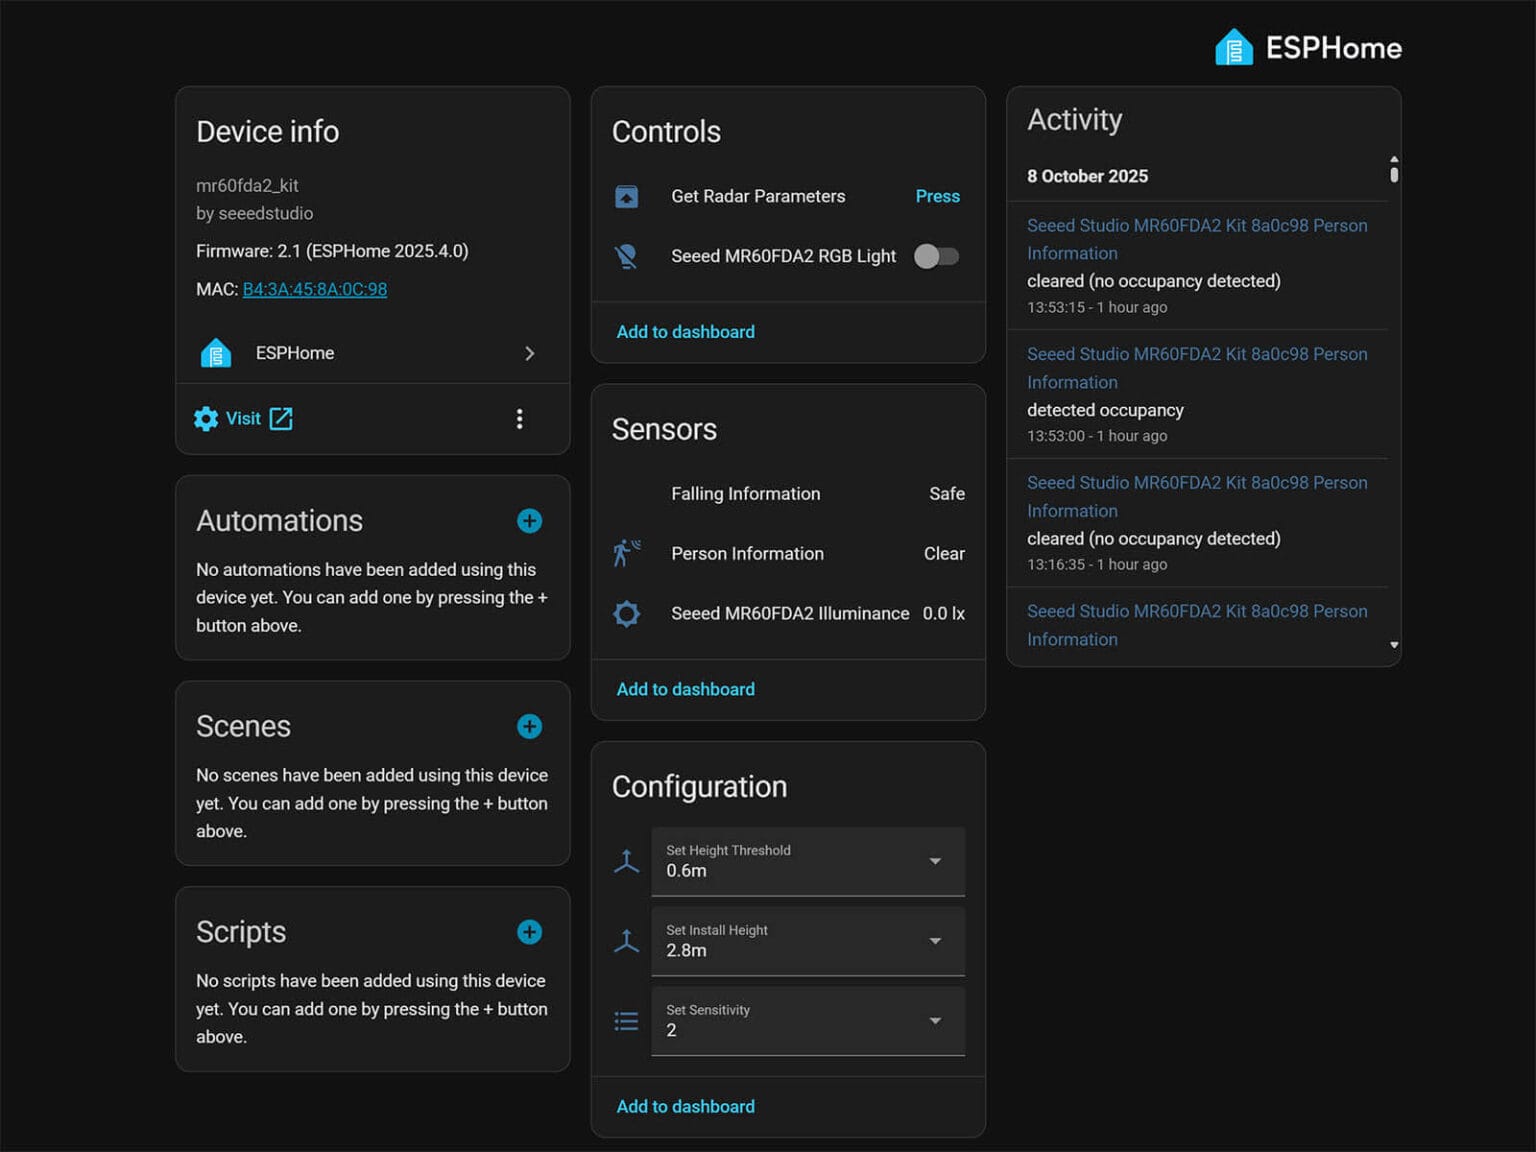This screenshot has width=1536, height=1152.
Task: Click the add script plus icon
Action: point(529,932)
